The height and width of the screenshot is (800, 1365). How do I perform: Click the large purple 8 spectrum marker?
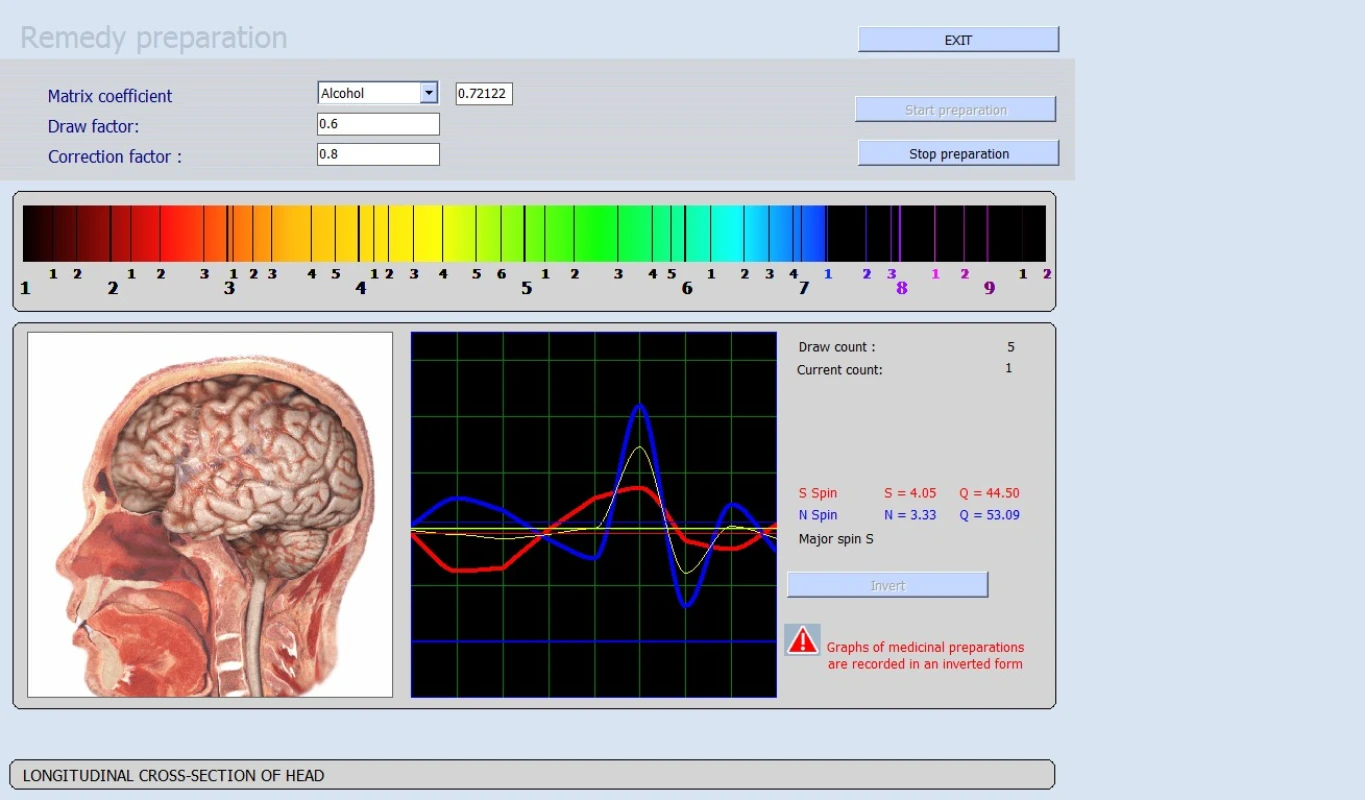902,289
